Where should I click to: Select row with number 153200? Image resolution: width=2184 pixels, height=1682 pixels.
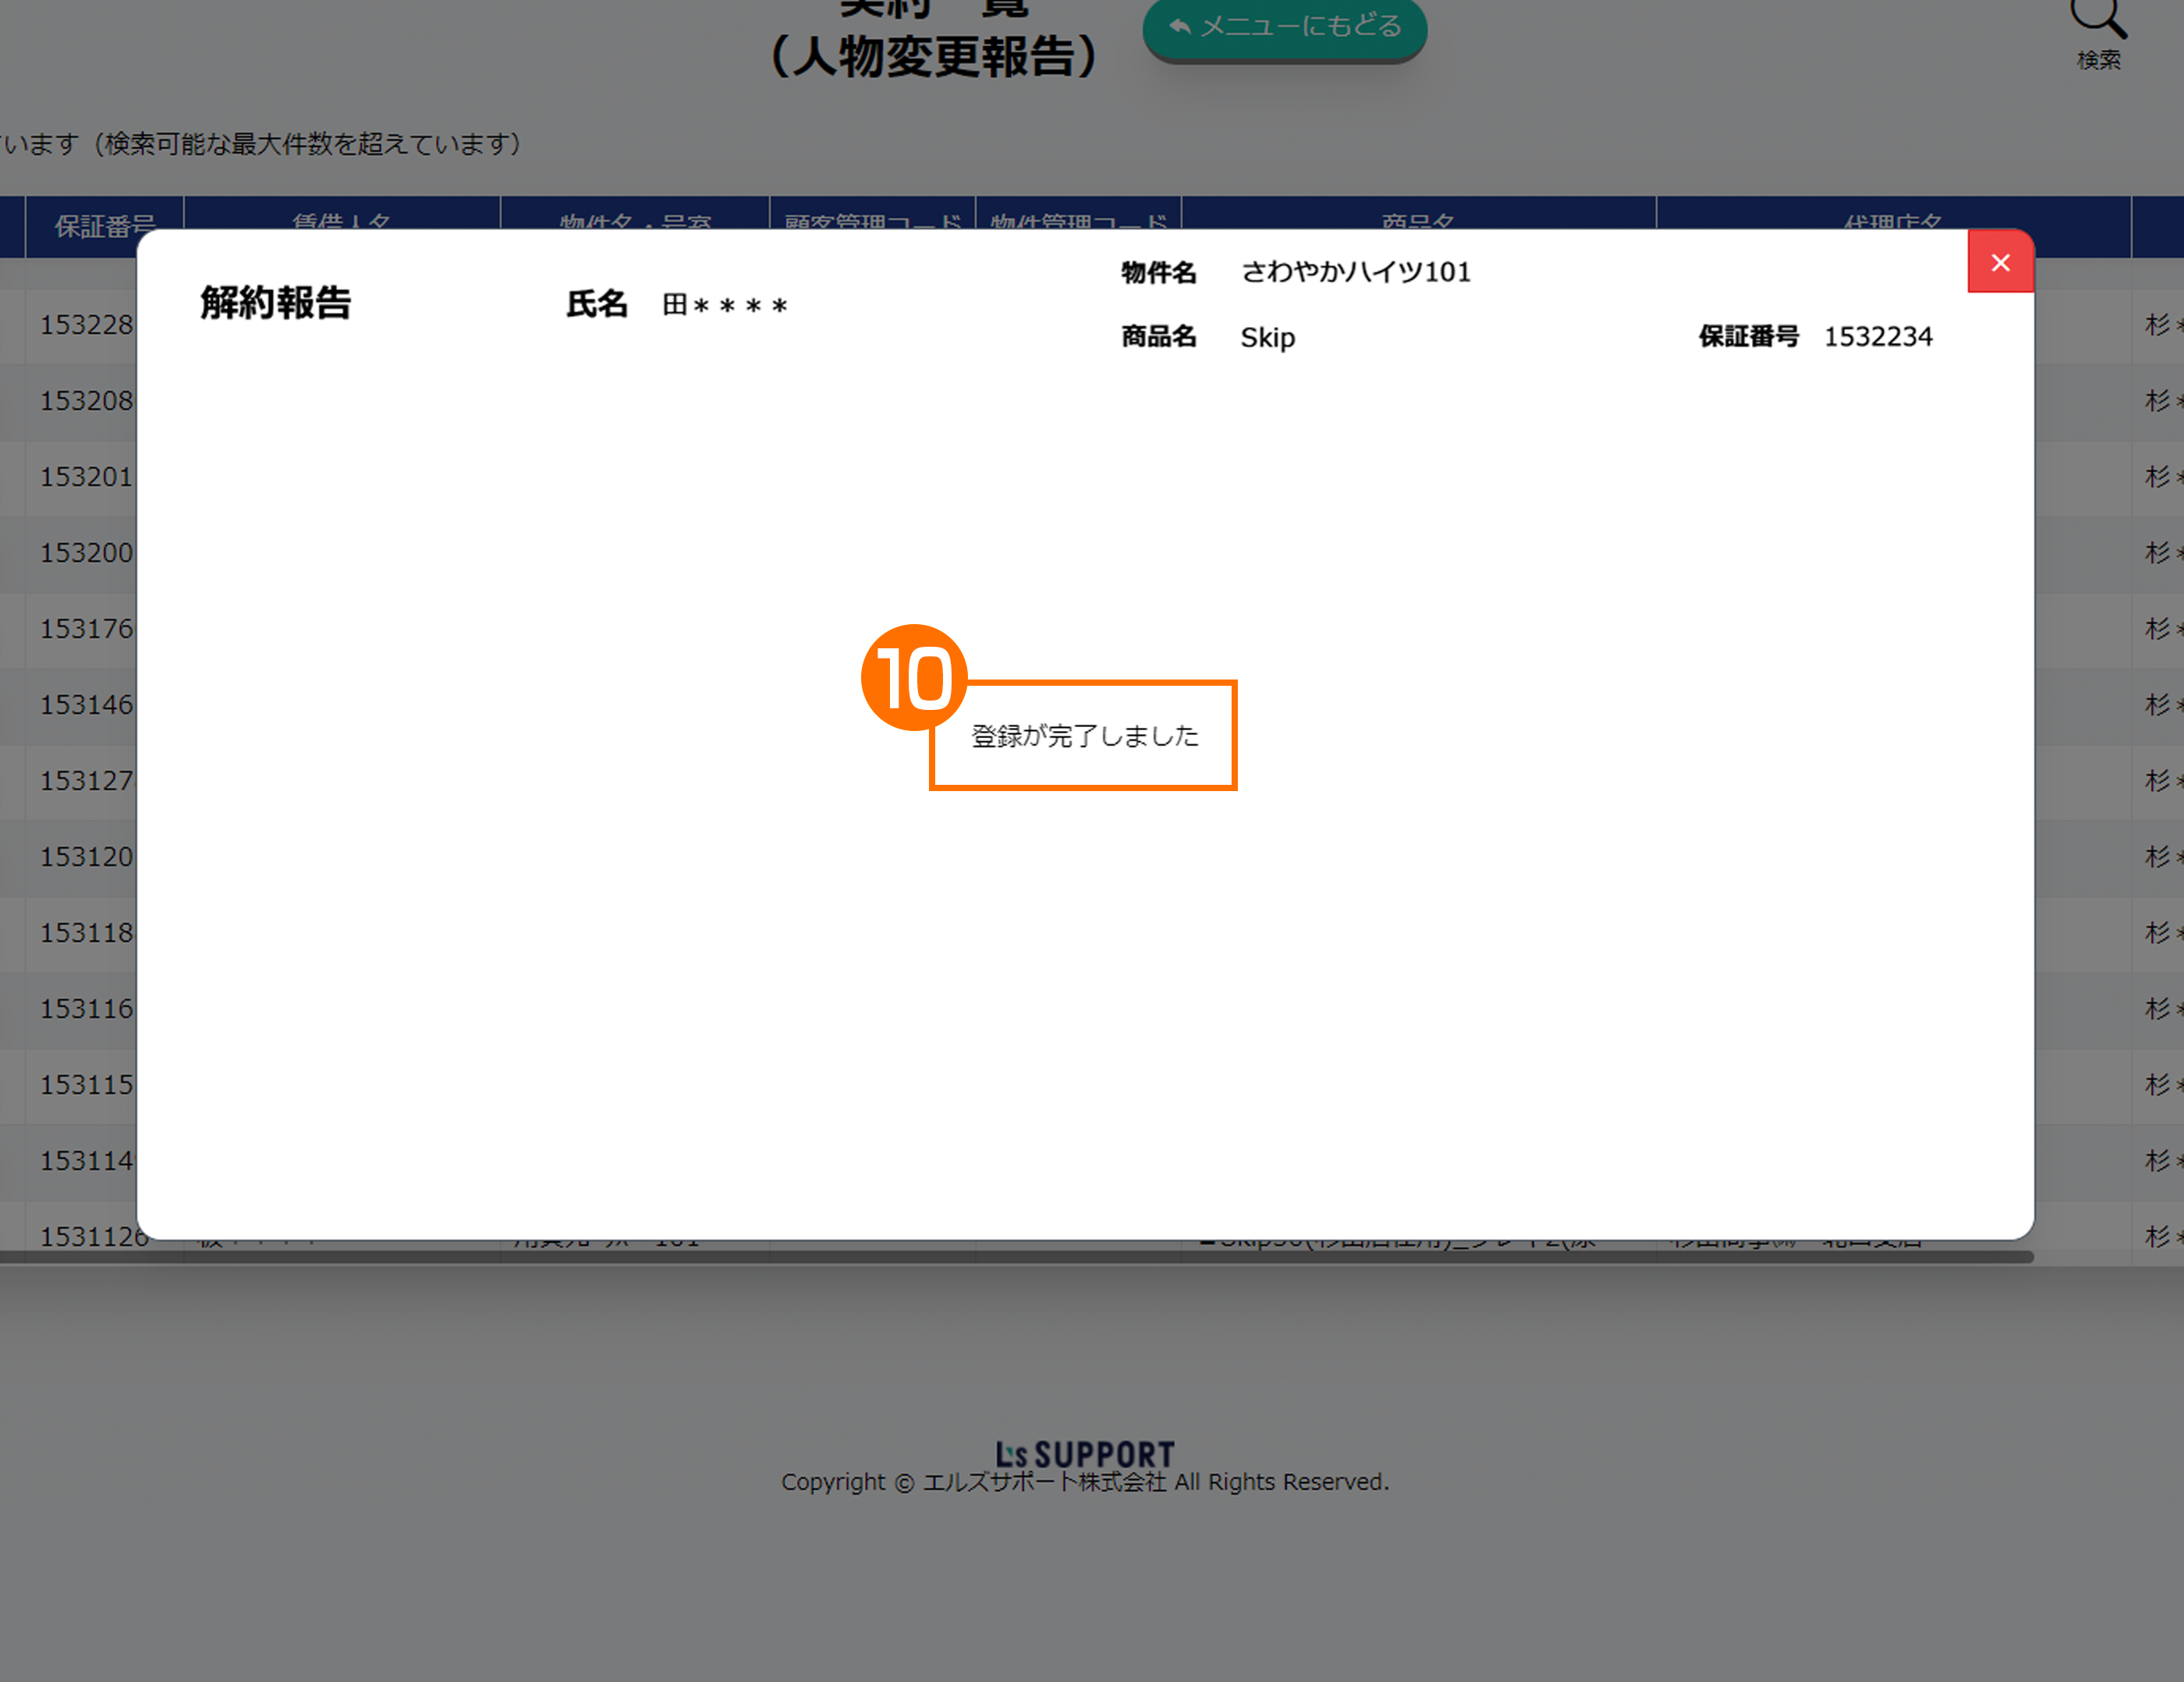click(x=86, y=553)
